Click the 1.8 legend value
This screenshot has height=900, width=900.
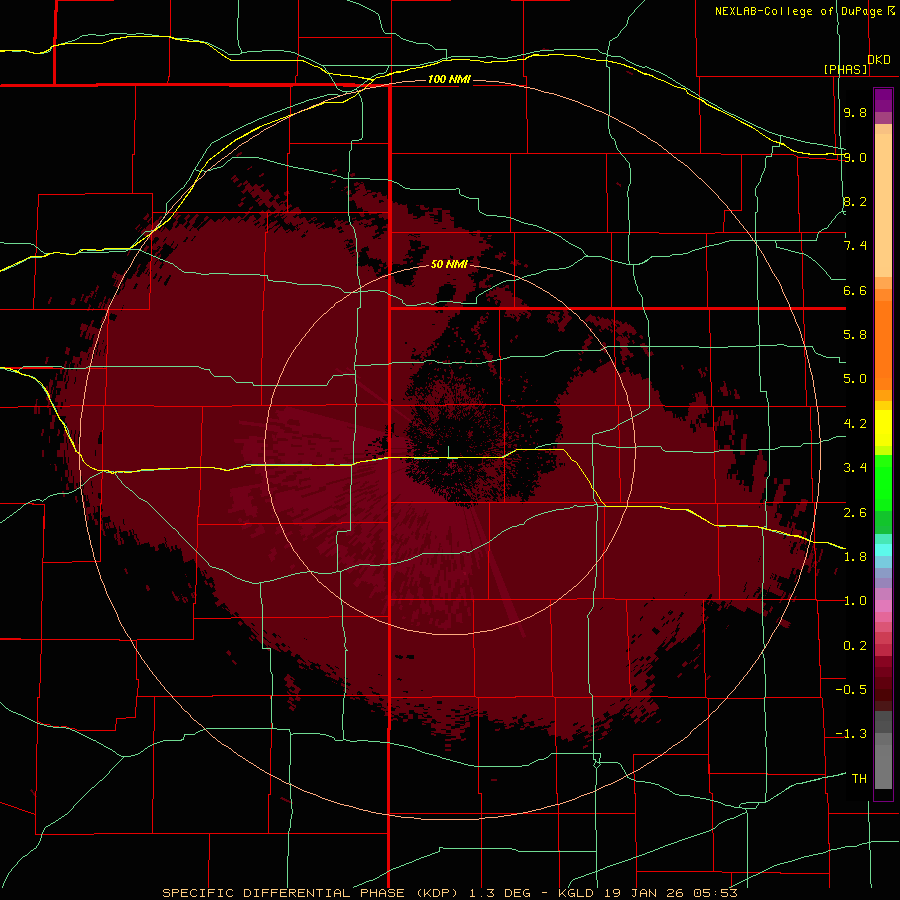(x=855, y=557)
